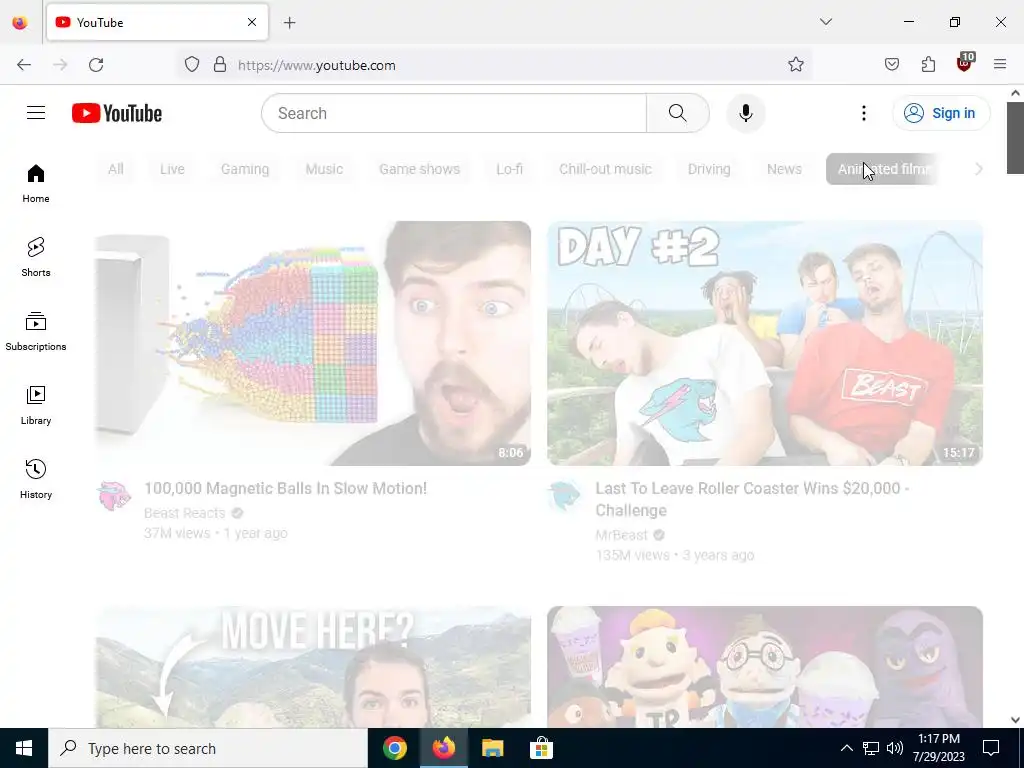This screenshot has width=1024, height=768.
Task: View site security padlock info
Action: point(220,65)
